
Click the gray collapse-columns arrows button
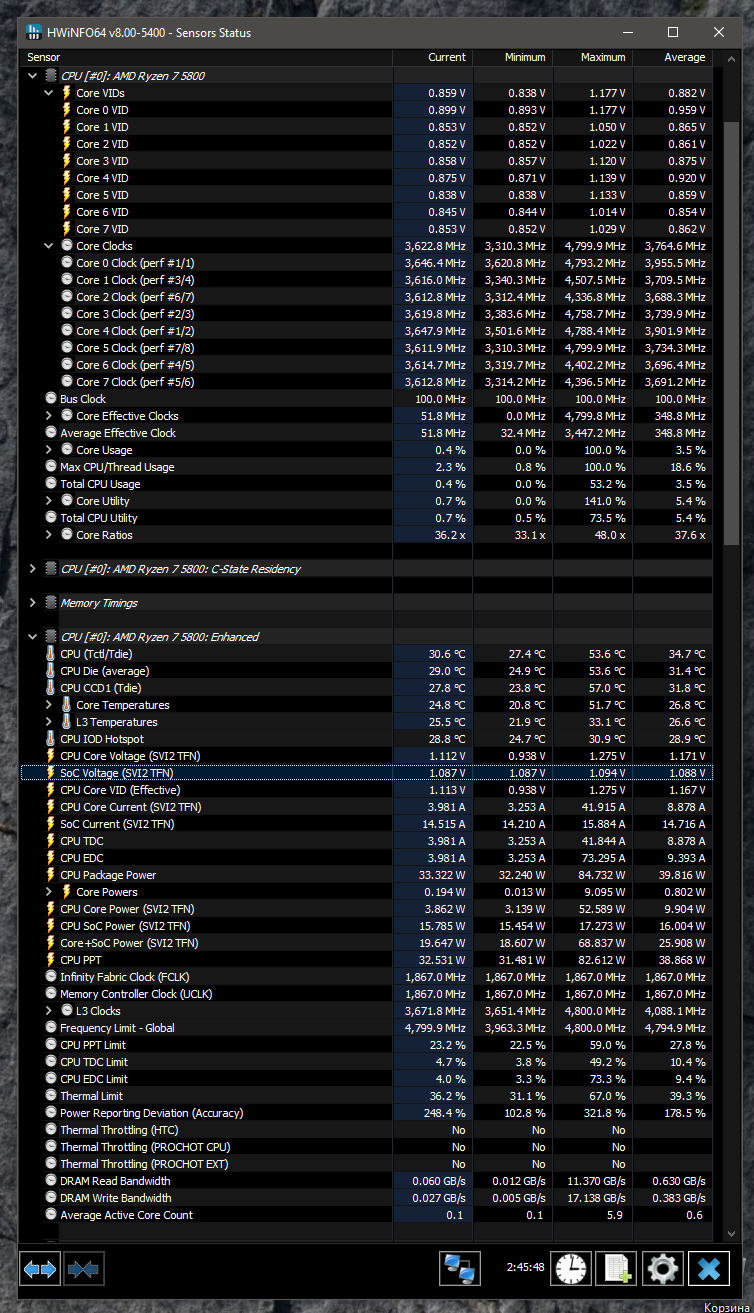click(x=84, y=1269)
